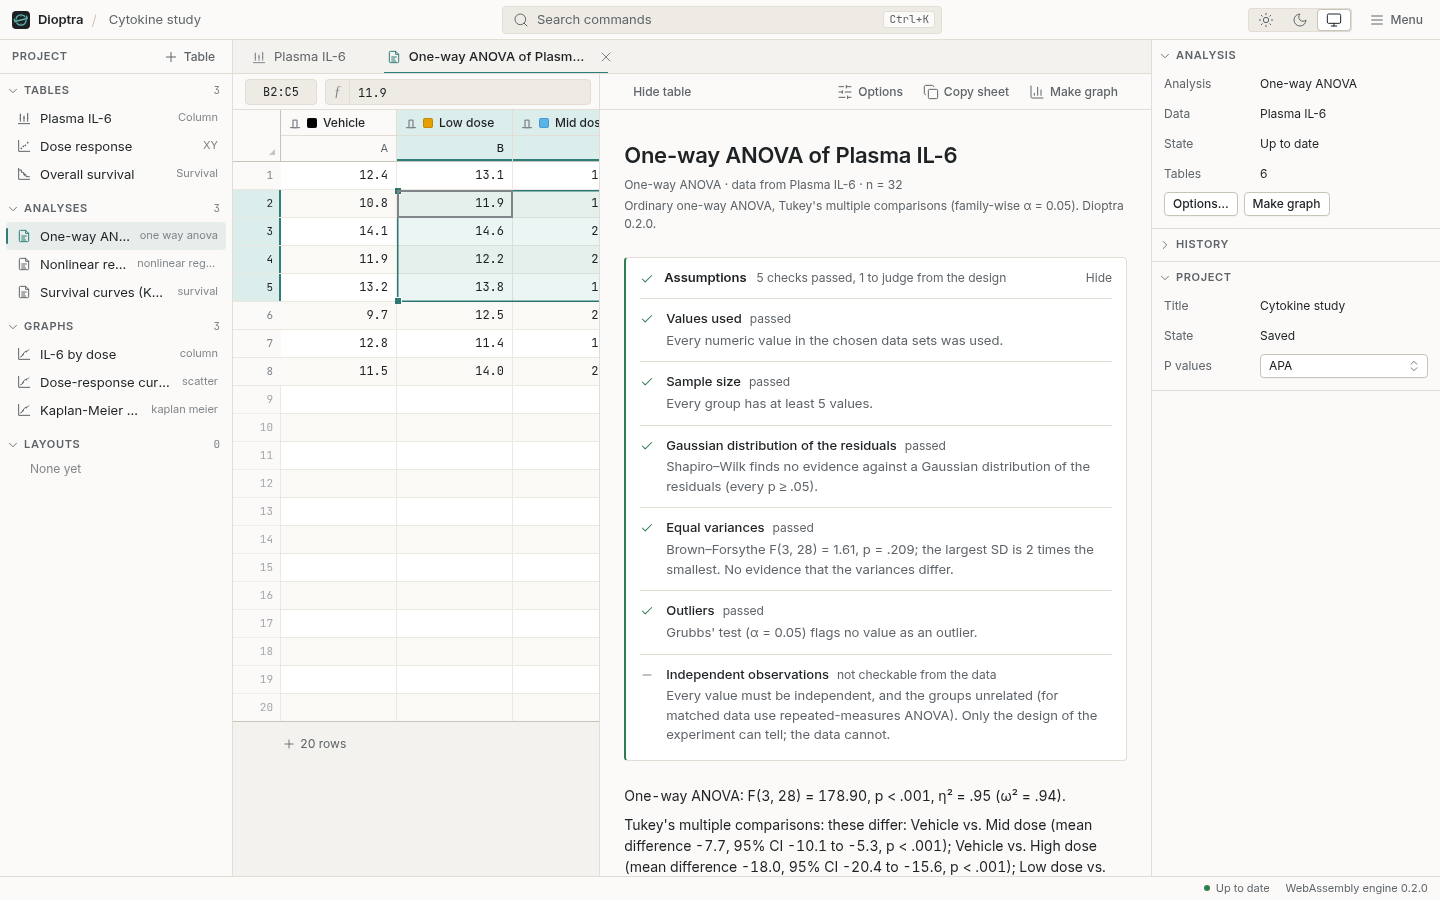
Task: Click Dose-response curve graph icon
Action: pos(24,382)
